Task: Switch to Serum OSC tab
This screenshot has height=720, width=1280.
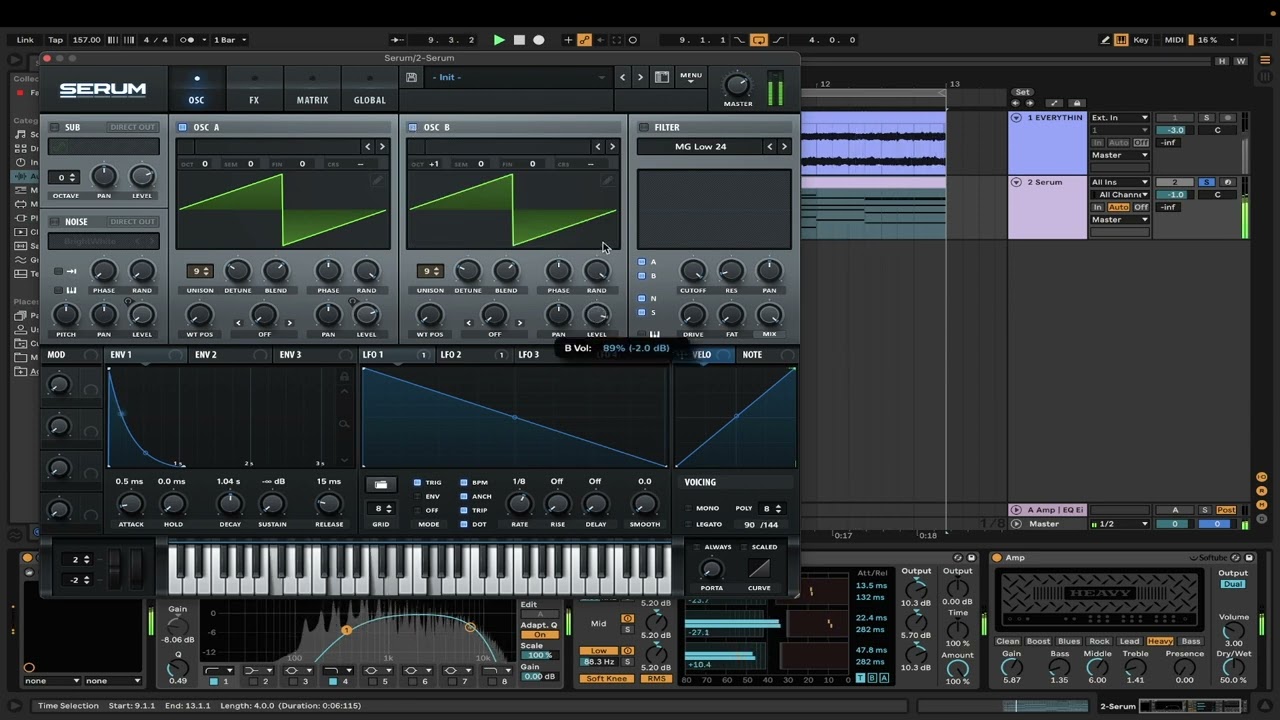Action: [x=196, y=89]
